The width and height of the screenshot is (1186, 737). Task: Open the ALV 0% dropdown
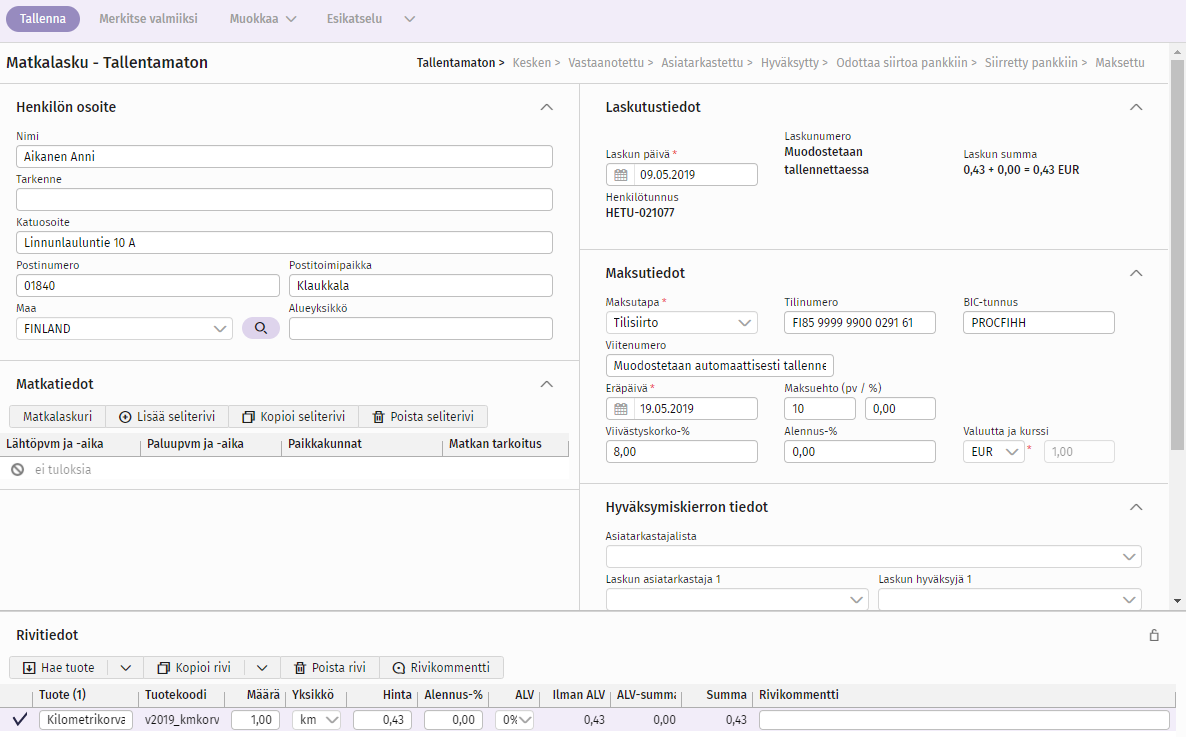pyautogui.click(x=514, y=720)
